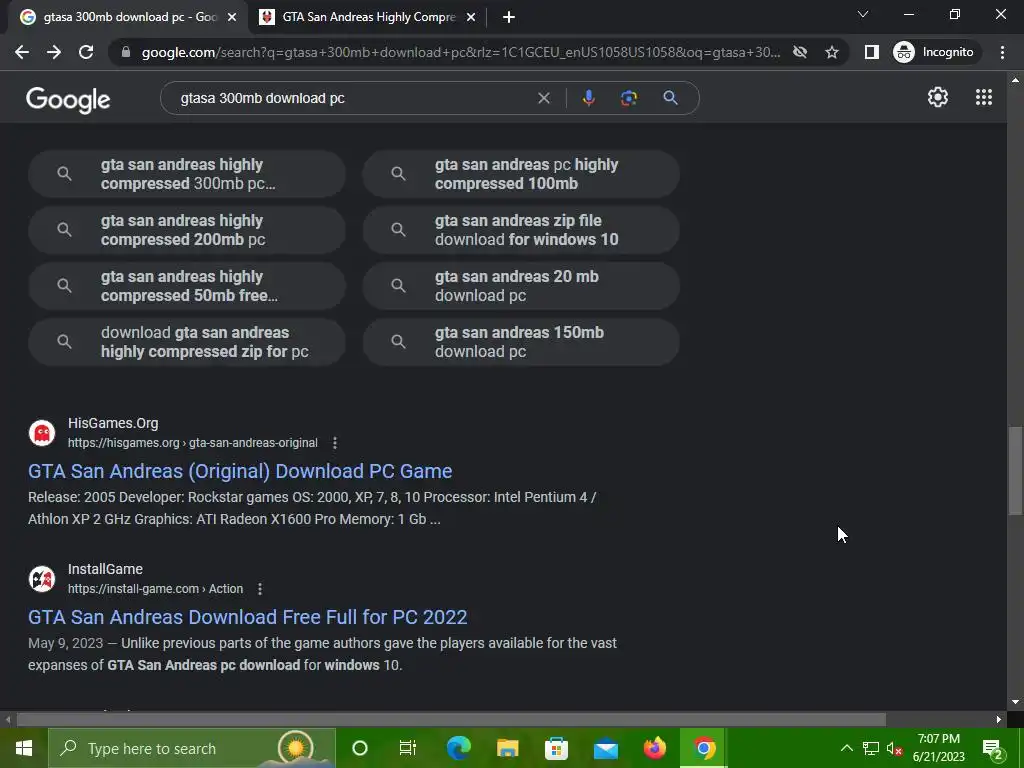Click the InstallGame site favicon
The height and width of the screenshot is (768, 1024).
42,579
